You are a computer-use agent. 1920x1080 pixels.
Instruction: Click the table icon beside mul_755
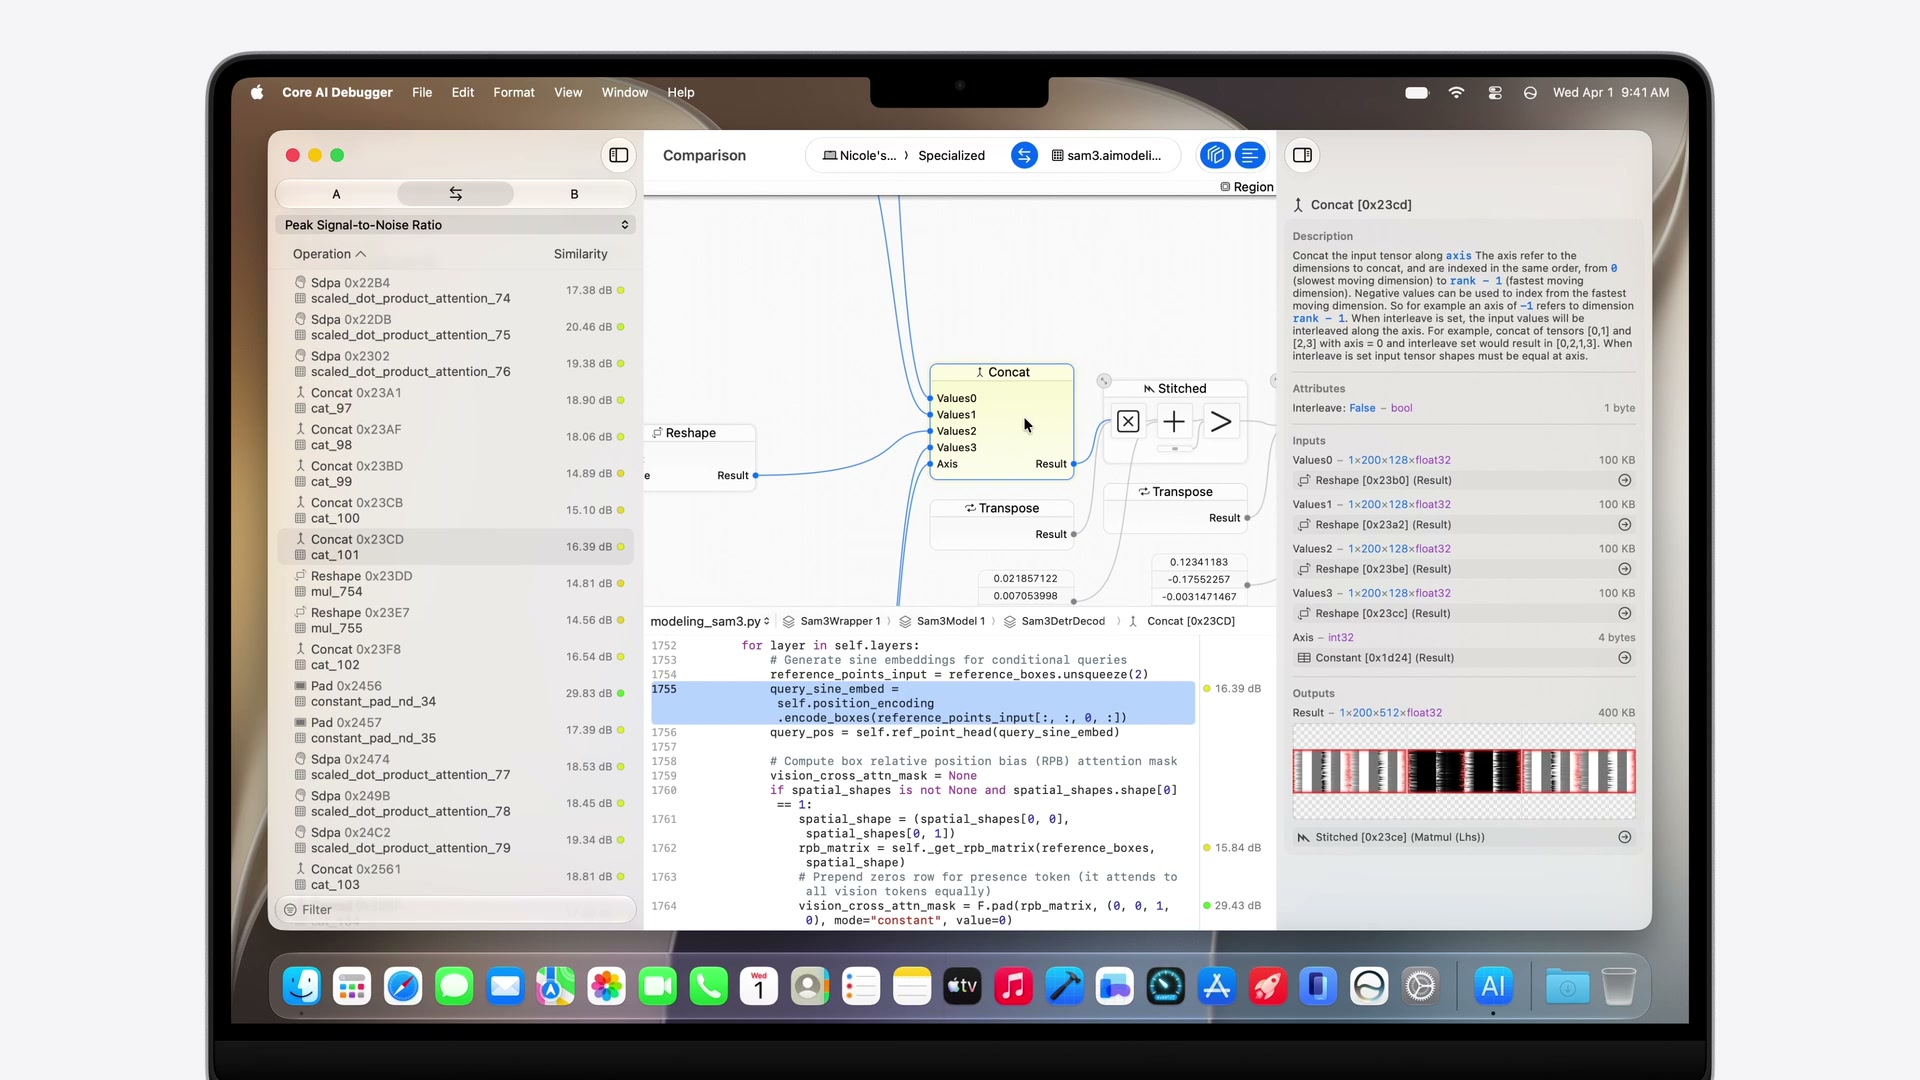(x=300, y=629)
